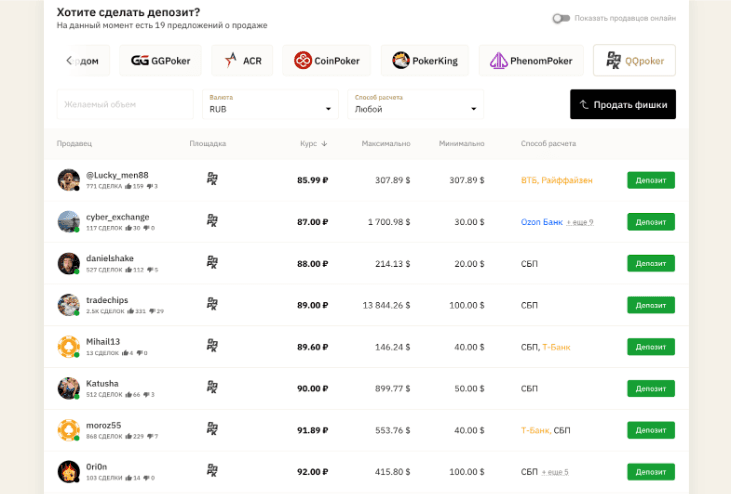
Task: Click the 89.60 ₽ rate value
Action: point(312,347)
